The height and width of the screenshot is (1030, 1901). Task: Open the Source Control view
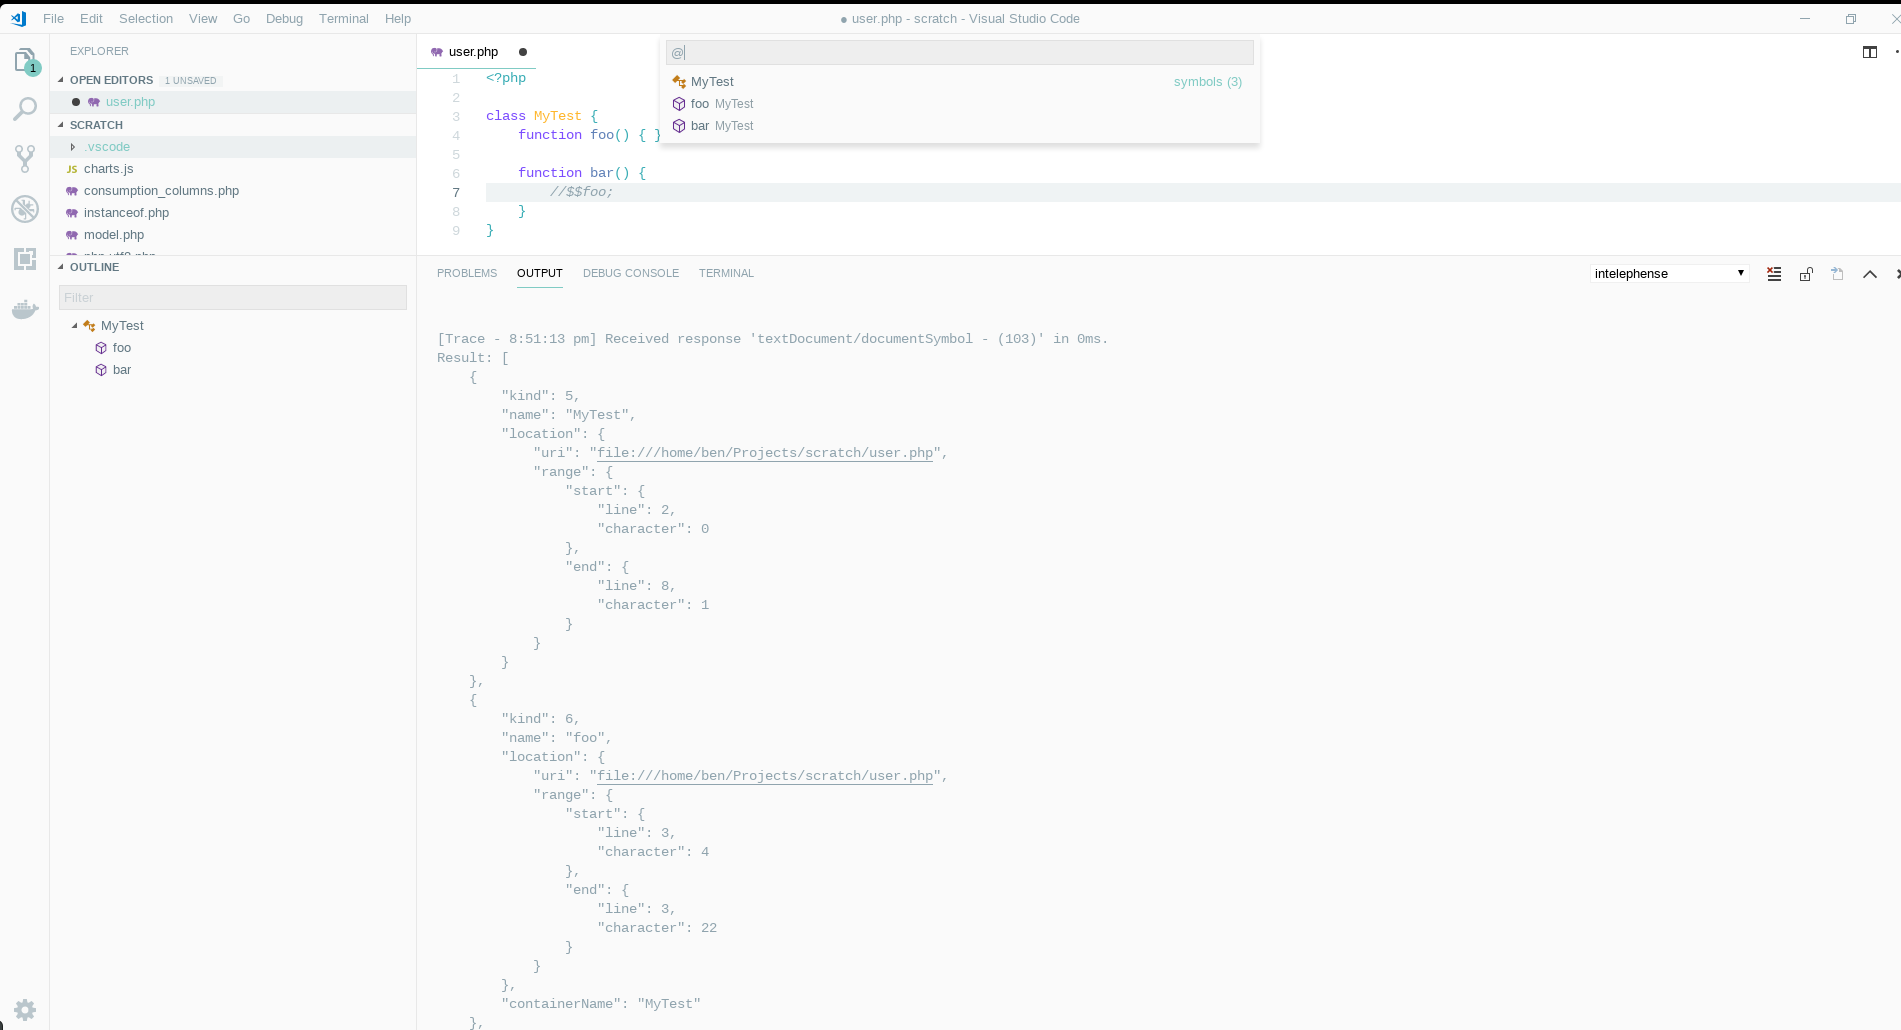click(25, 158)
